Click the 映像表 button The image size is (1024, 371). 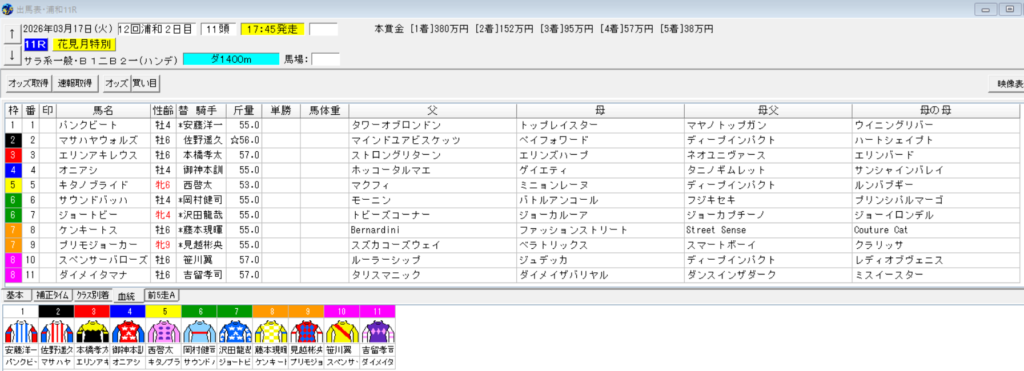(1006, 84)
